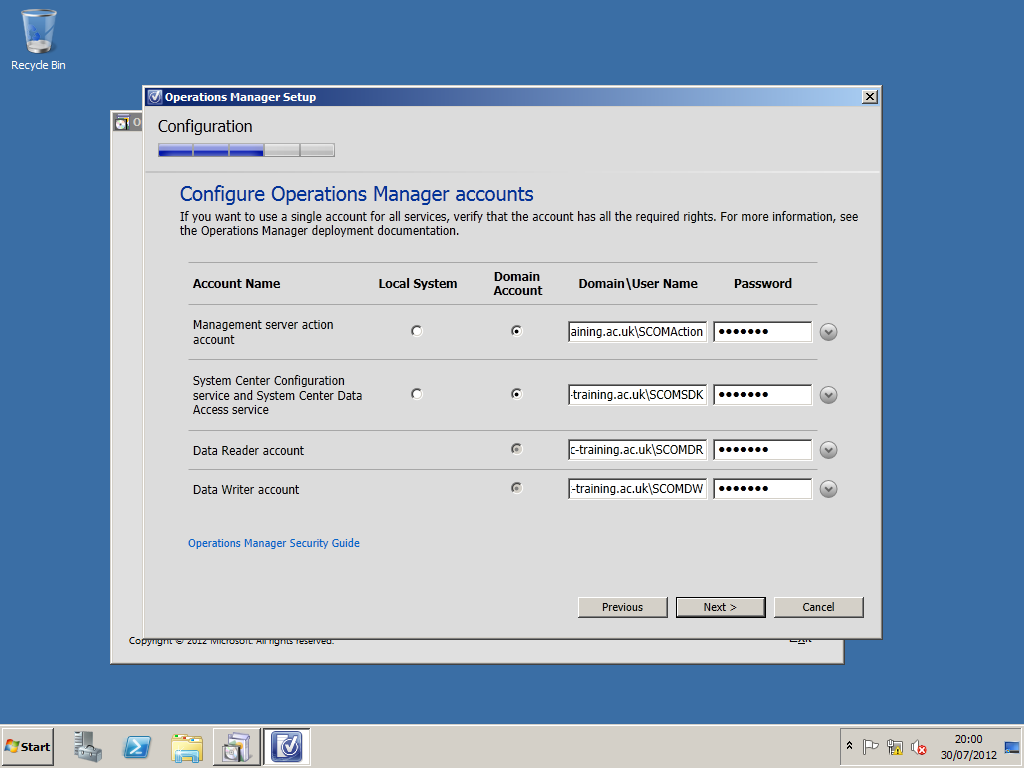Click the SCOMDW user name field
The height and width of the screenshot is (768, 1024).
tap(637, 488)
